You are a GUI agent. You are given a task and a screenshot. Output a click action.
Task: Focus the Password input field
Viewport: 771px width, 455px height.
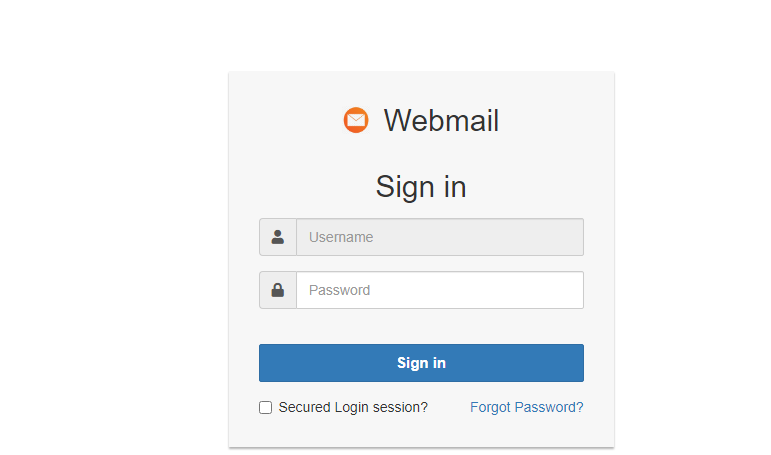pyautogui.click(x=440, y=290)
